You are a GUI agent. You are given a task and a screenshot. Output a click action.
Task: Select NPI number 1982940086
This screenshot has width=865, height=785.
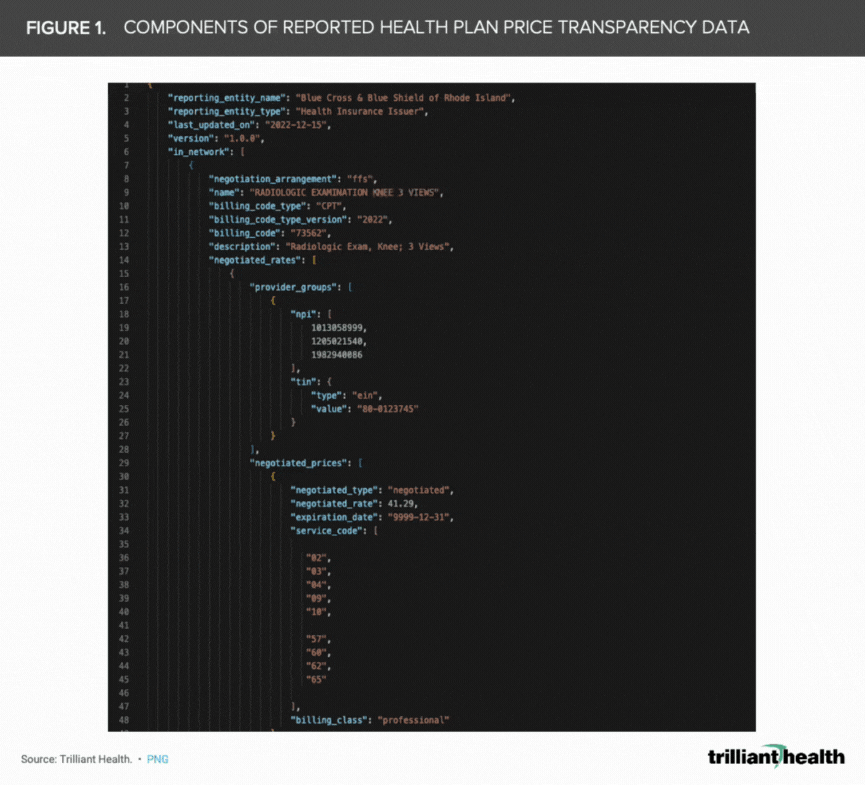(x=337, y=355)
